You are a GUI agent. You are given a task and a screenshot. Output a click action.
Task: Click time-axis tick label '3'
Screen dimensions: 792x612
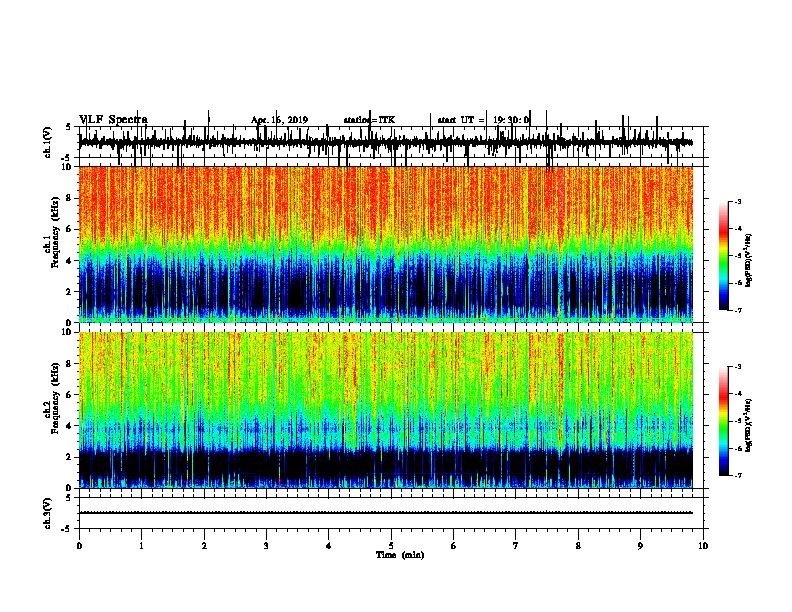point(266,546)
